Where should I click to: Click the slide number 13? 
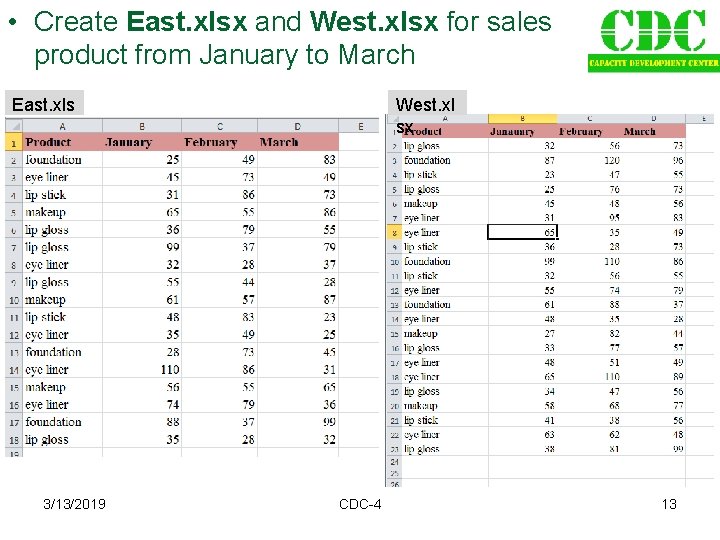coord(669,504)
